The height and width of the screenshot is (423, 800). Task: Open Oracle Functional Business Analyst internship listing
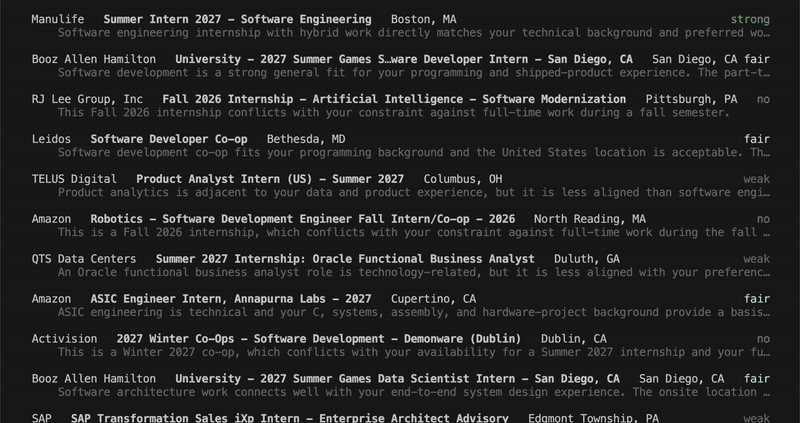tap(345, 259)
